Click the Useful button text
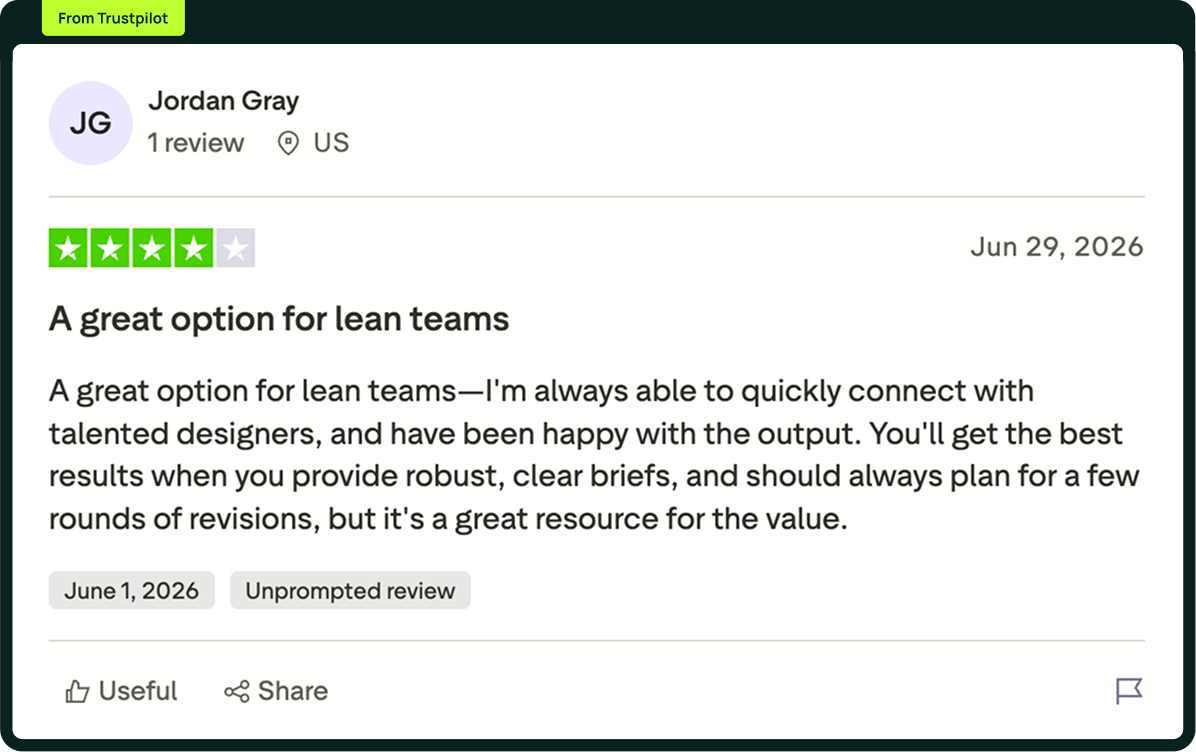Viewport: 1196px width, 752px height. click(138, 691)
